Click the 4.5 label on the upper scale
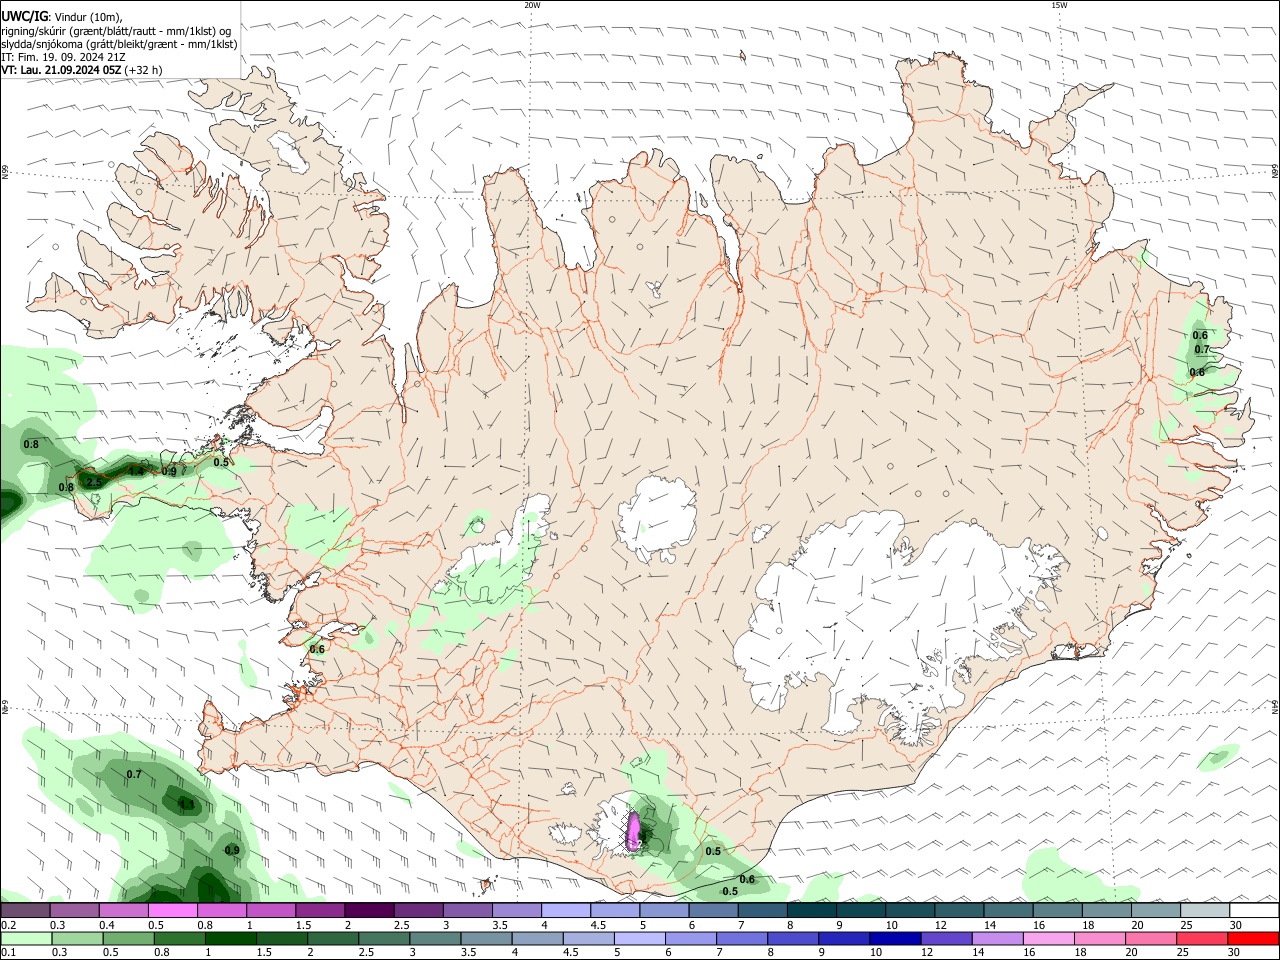The width and height of the screenshot is (1280, 960). 598,925
